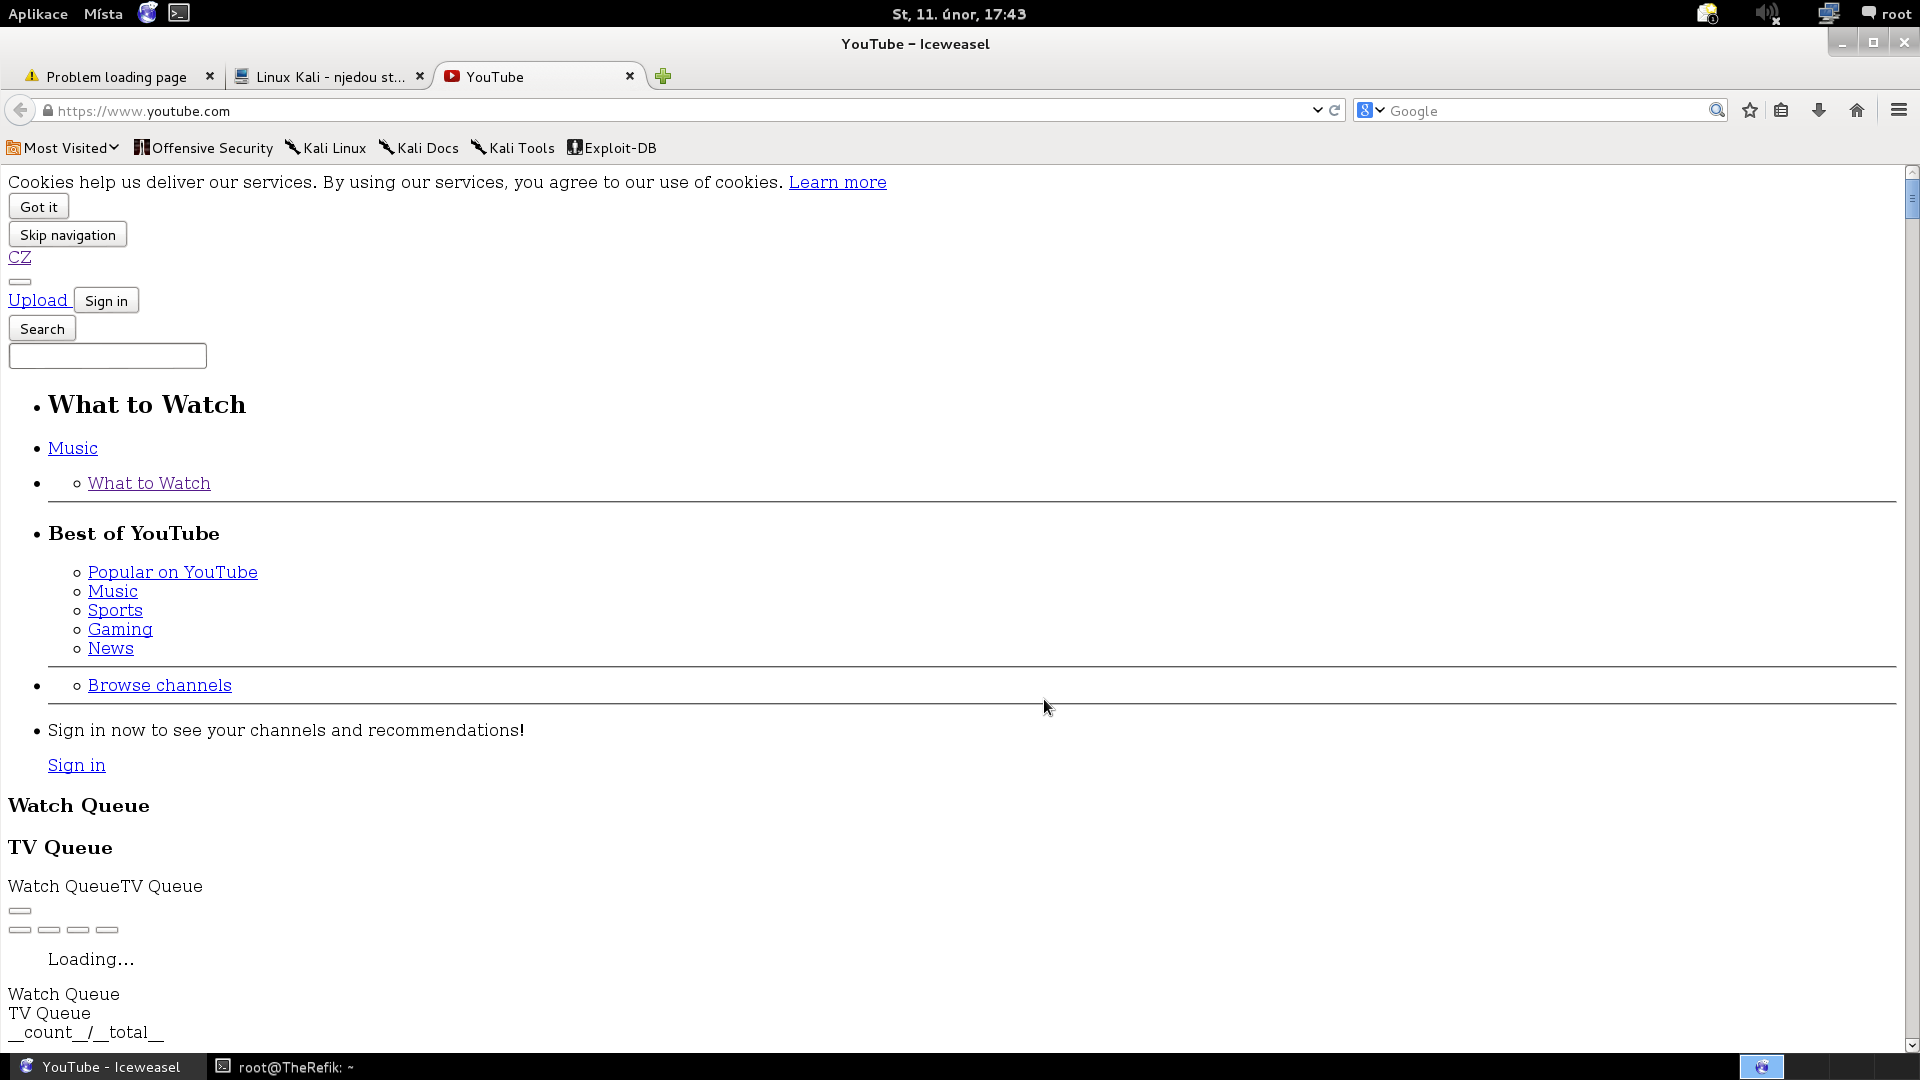Click the search magnifier icon
Image resolution: width=1920 pixels, height=1080 pixels.
point(1716,111)
